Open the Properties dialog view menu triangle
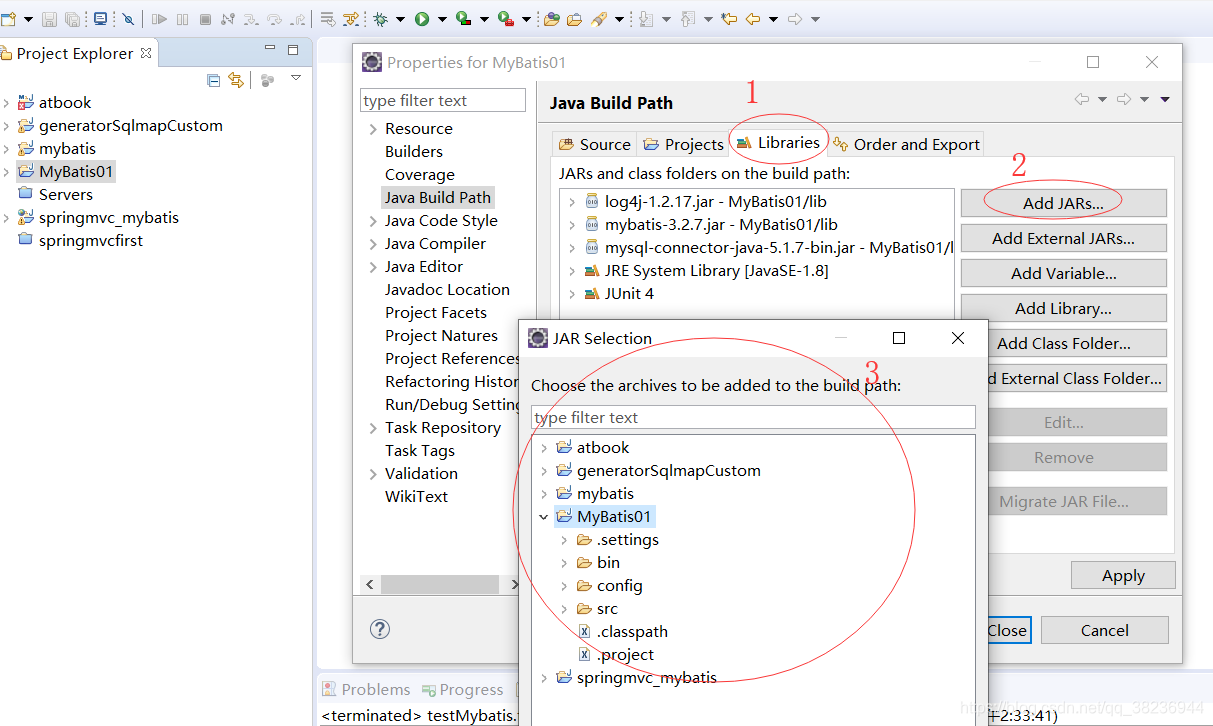Screen dimensions: 1213x726 1165,100
